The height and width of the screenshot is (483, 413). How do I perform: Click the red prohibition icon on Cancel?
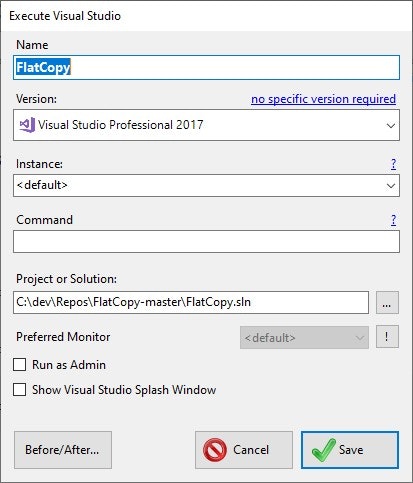point(215,450)
